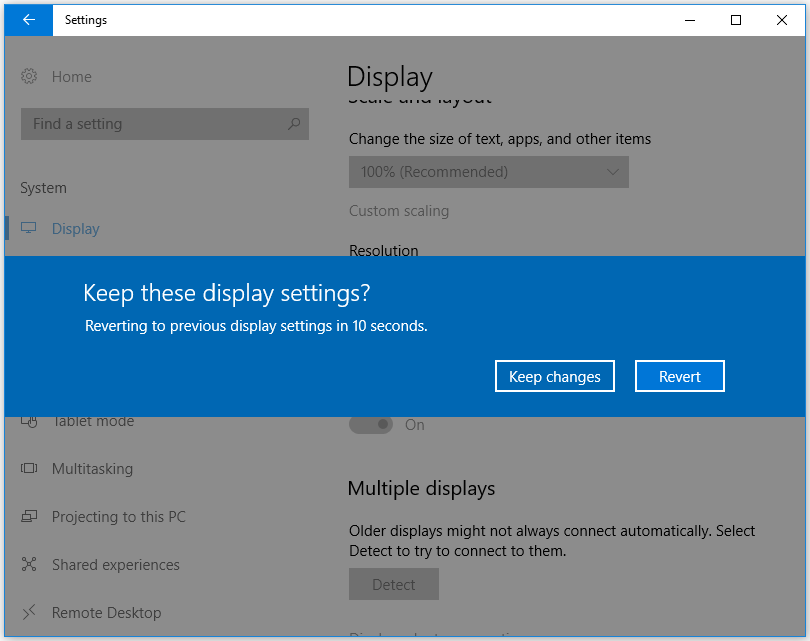Click the Shared experiences icon
This screenshot has height=641, width=810.
click(x=28, y=564)
